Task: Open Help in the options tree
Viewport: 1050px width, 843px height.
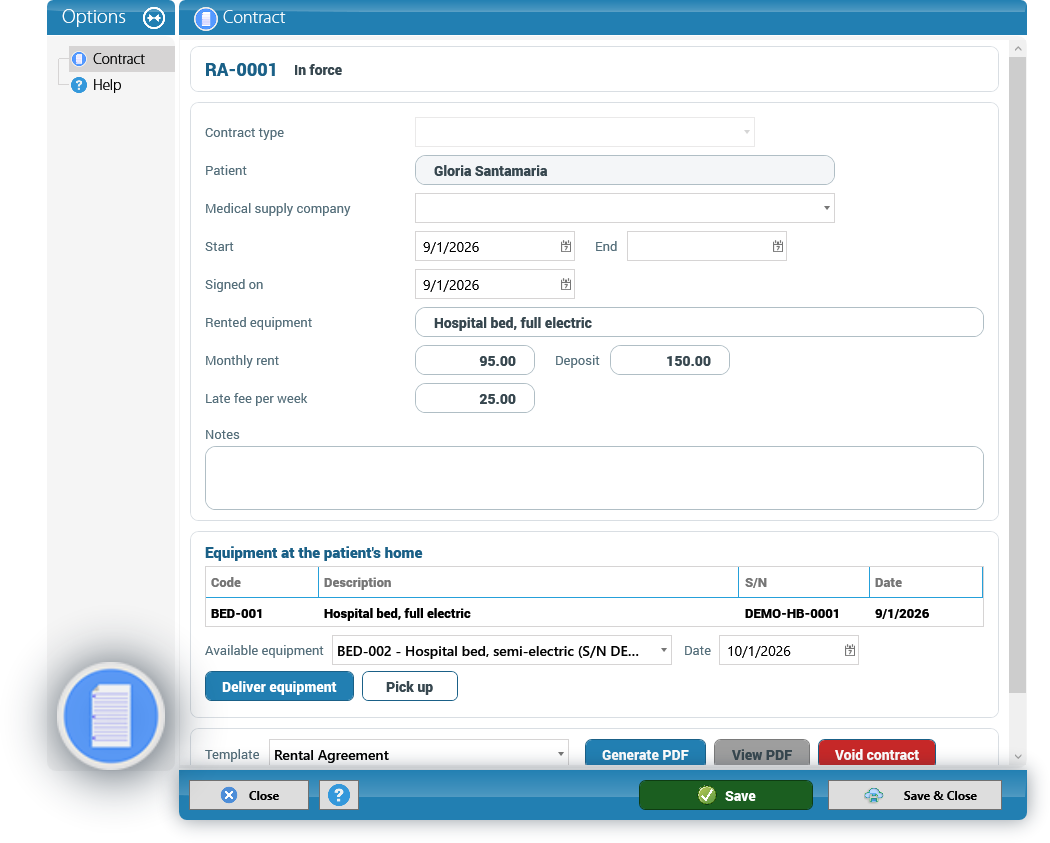Action: 106,85
